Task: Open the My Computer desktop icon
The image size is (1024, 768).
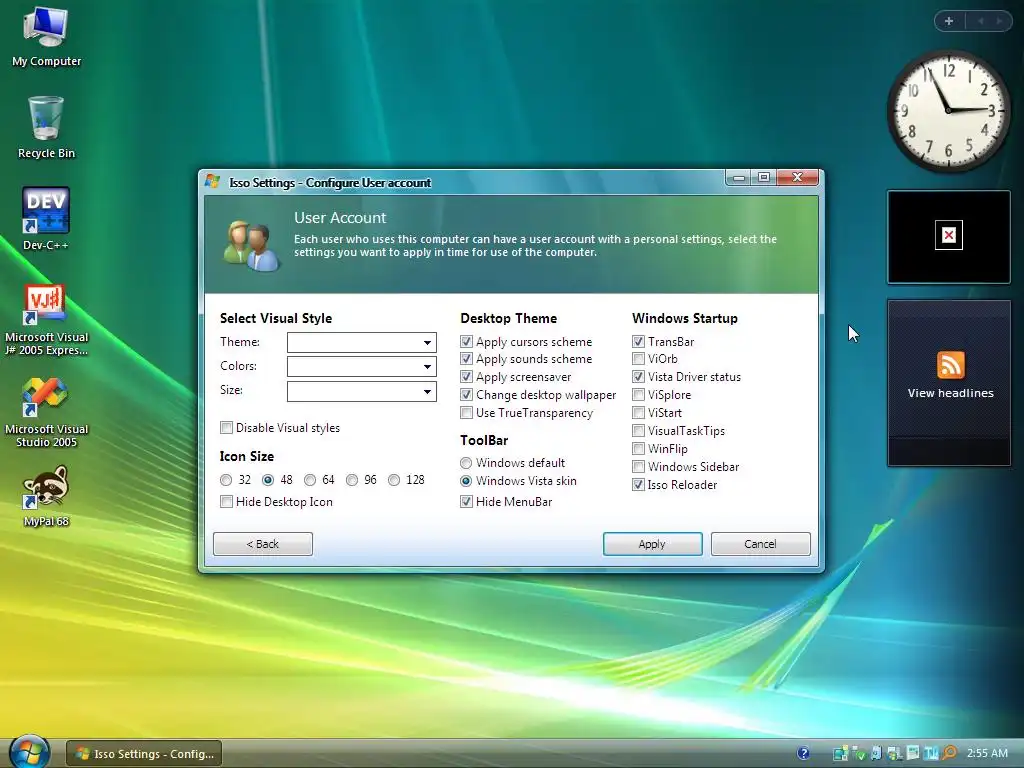Action: point(46,37)
